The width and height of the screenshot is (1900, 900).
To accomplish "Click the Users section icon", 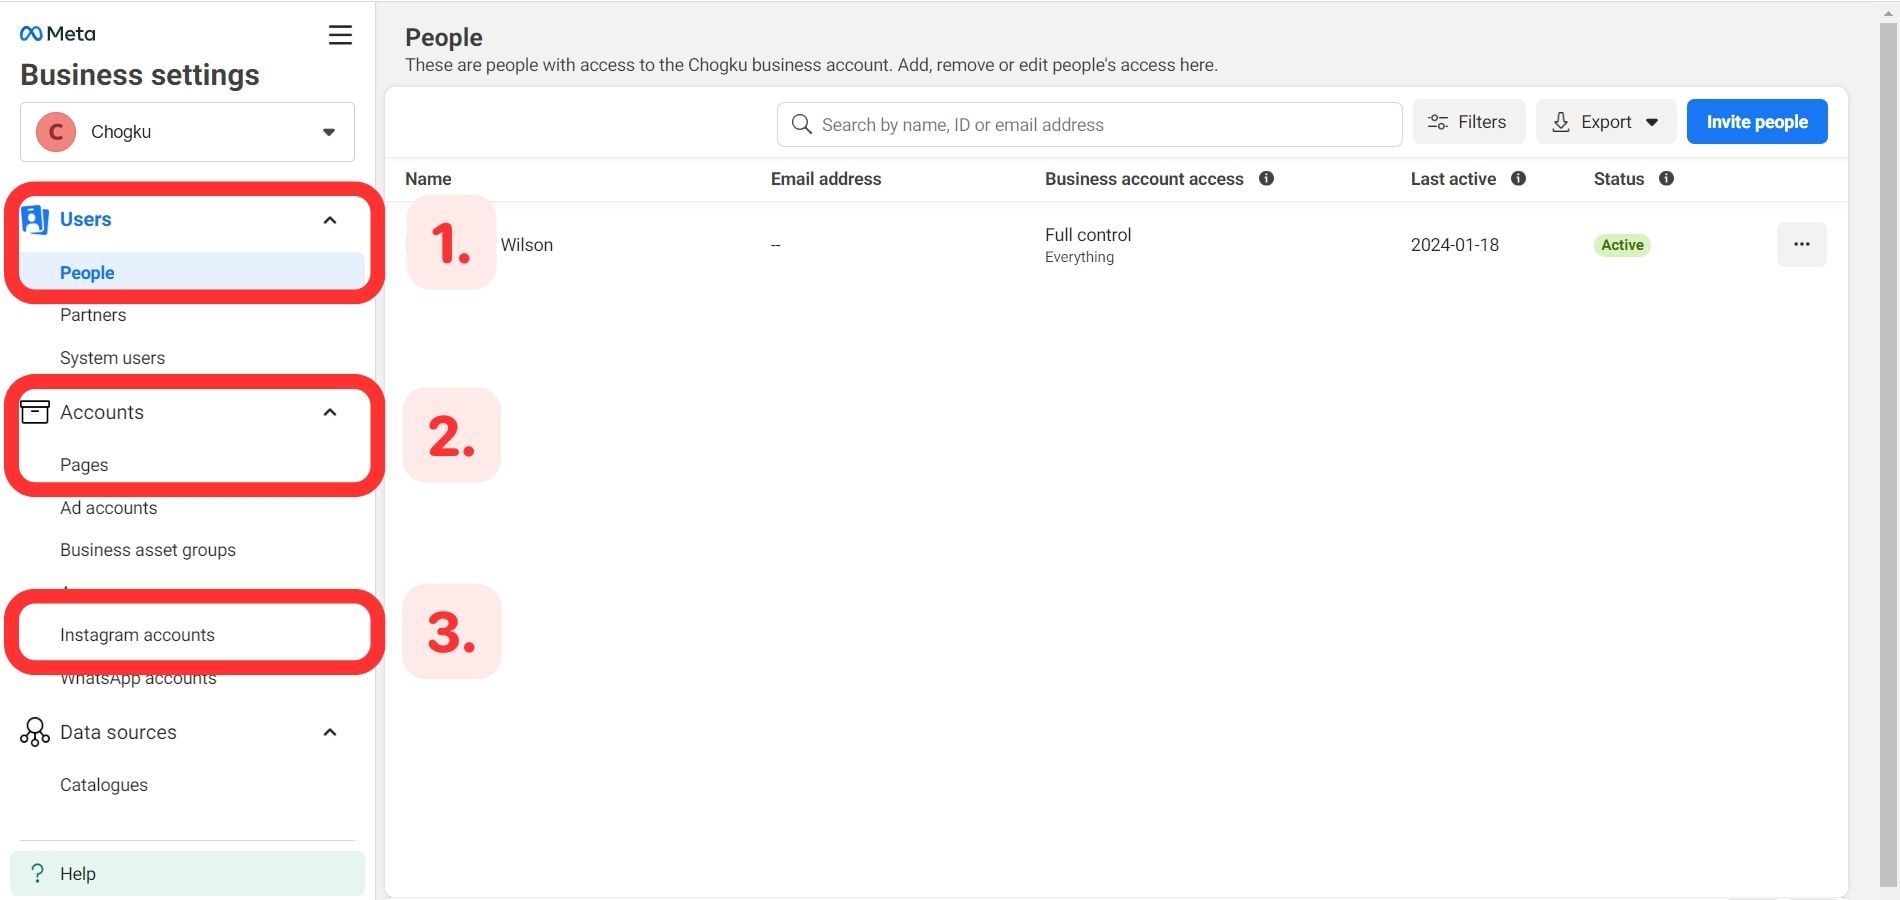I will (35, 219).
